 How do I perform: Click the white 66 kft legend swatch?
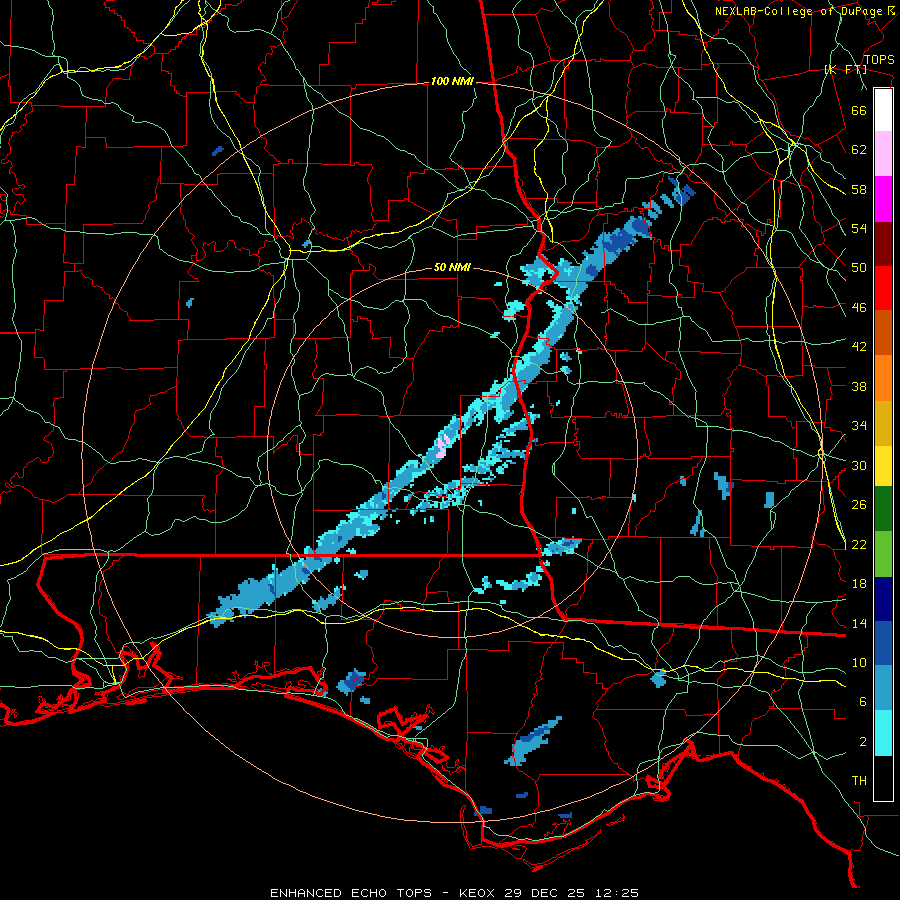(x=883, y=110)
